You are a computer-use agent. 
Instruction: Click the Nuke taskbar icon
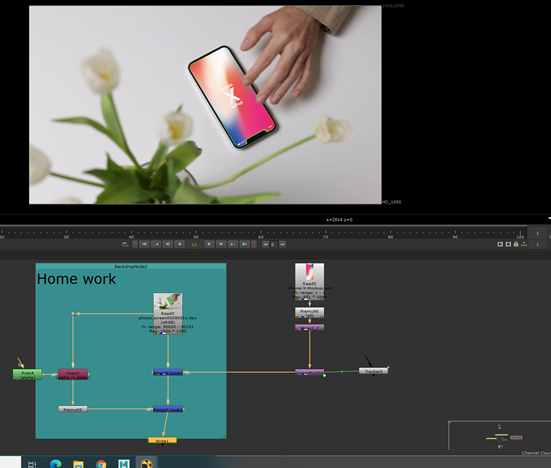point(147,464)
